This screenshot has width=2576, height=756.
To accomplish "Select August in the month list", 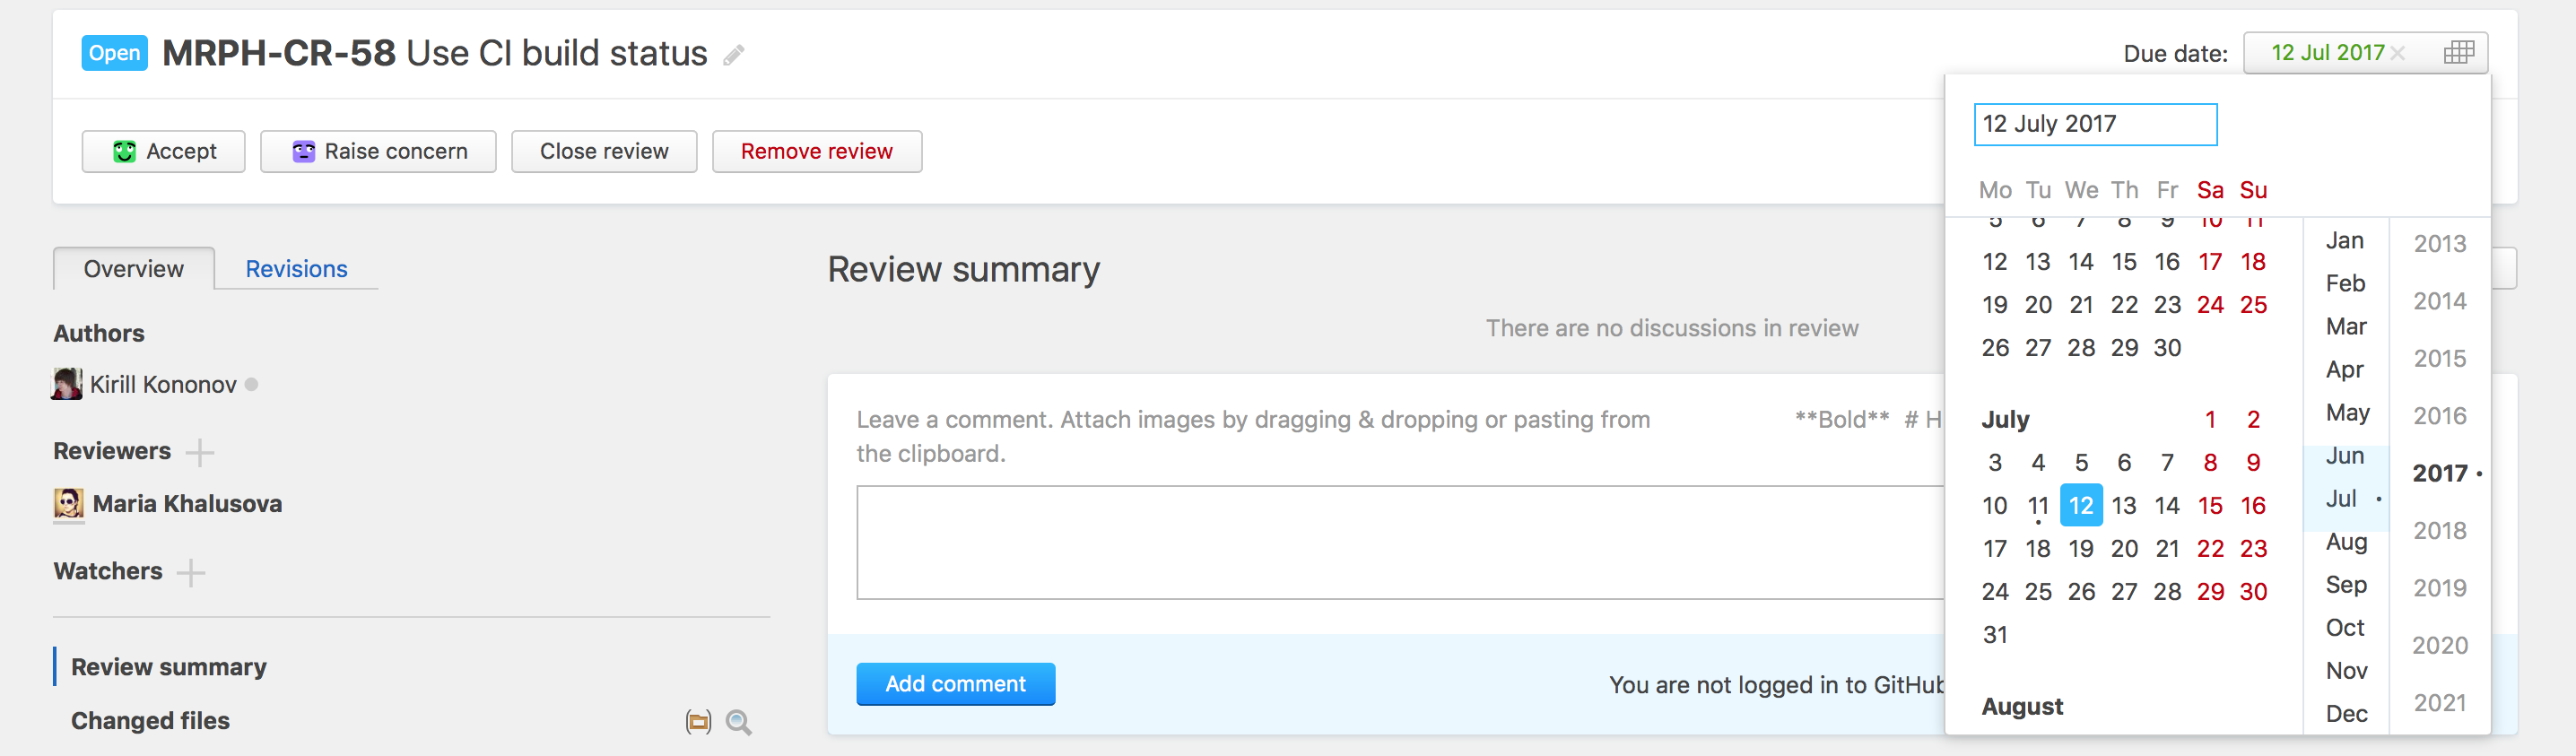I will [2346, 542].
